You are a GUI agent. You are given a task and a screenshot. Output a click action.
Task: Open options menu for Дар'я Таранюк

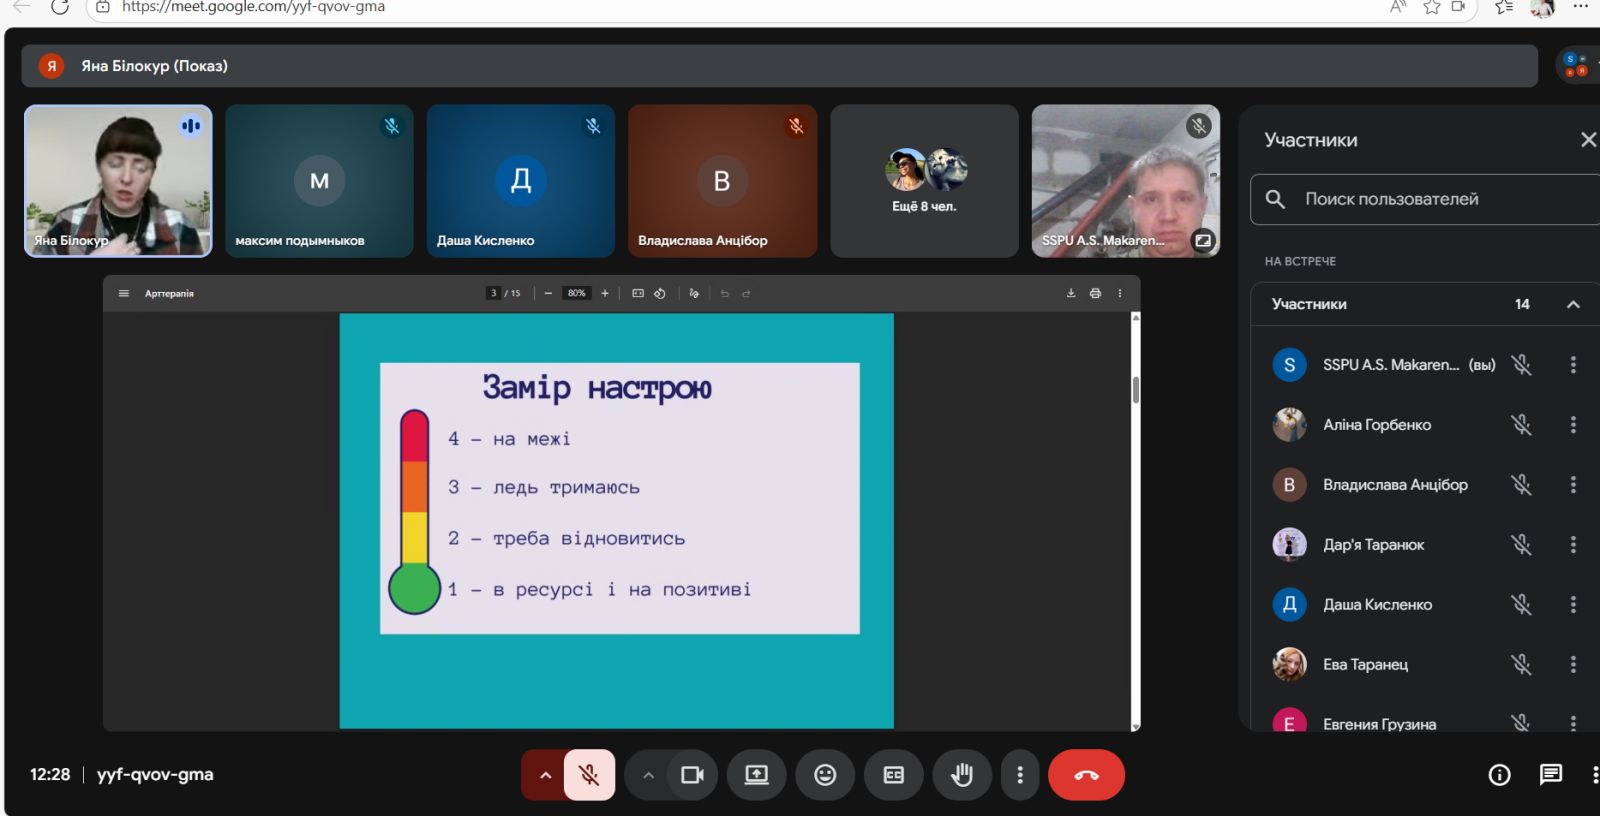click(1573, 545)
